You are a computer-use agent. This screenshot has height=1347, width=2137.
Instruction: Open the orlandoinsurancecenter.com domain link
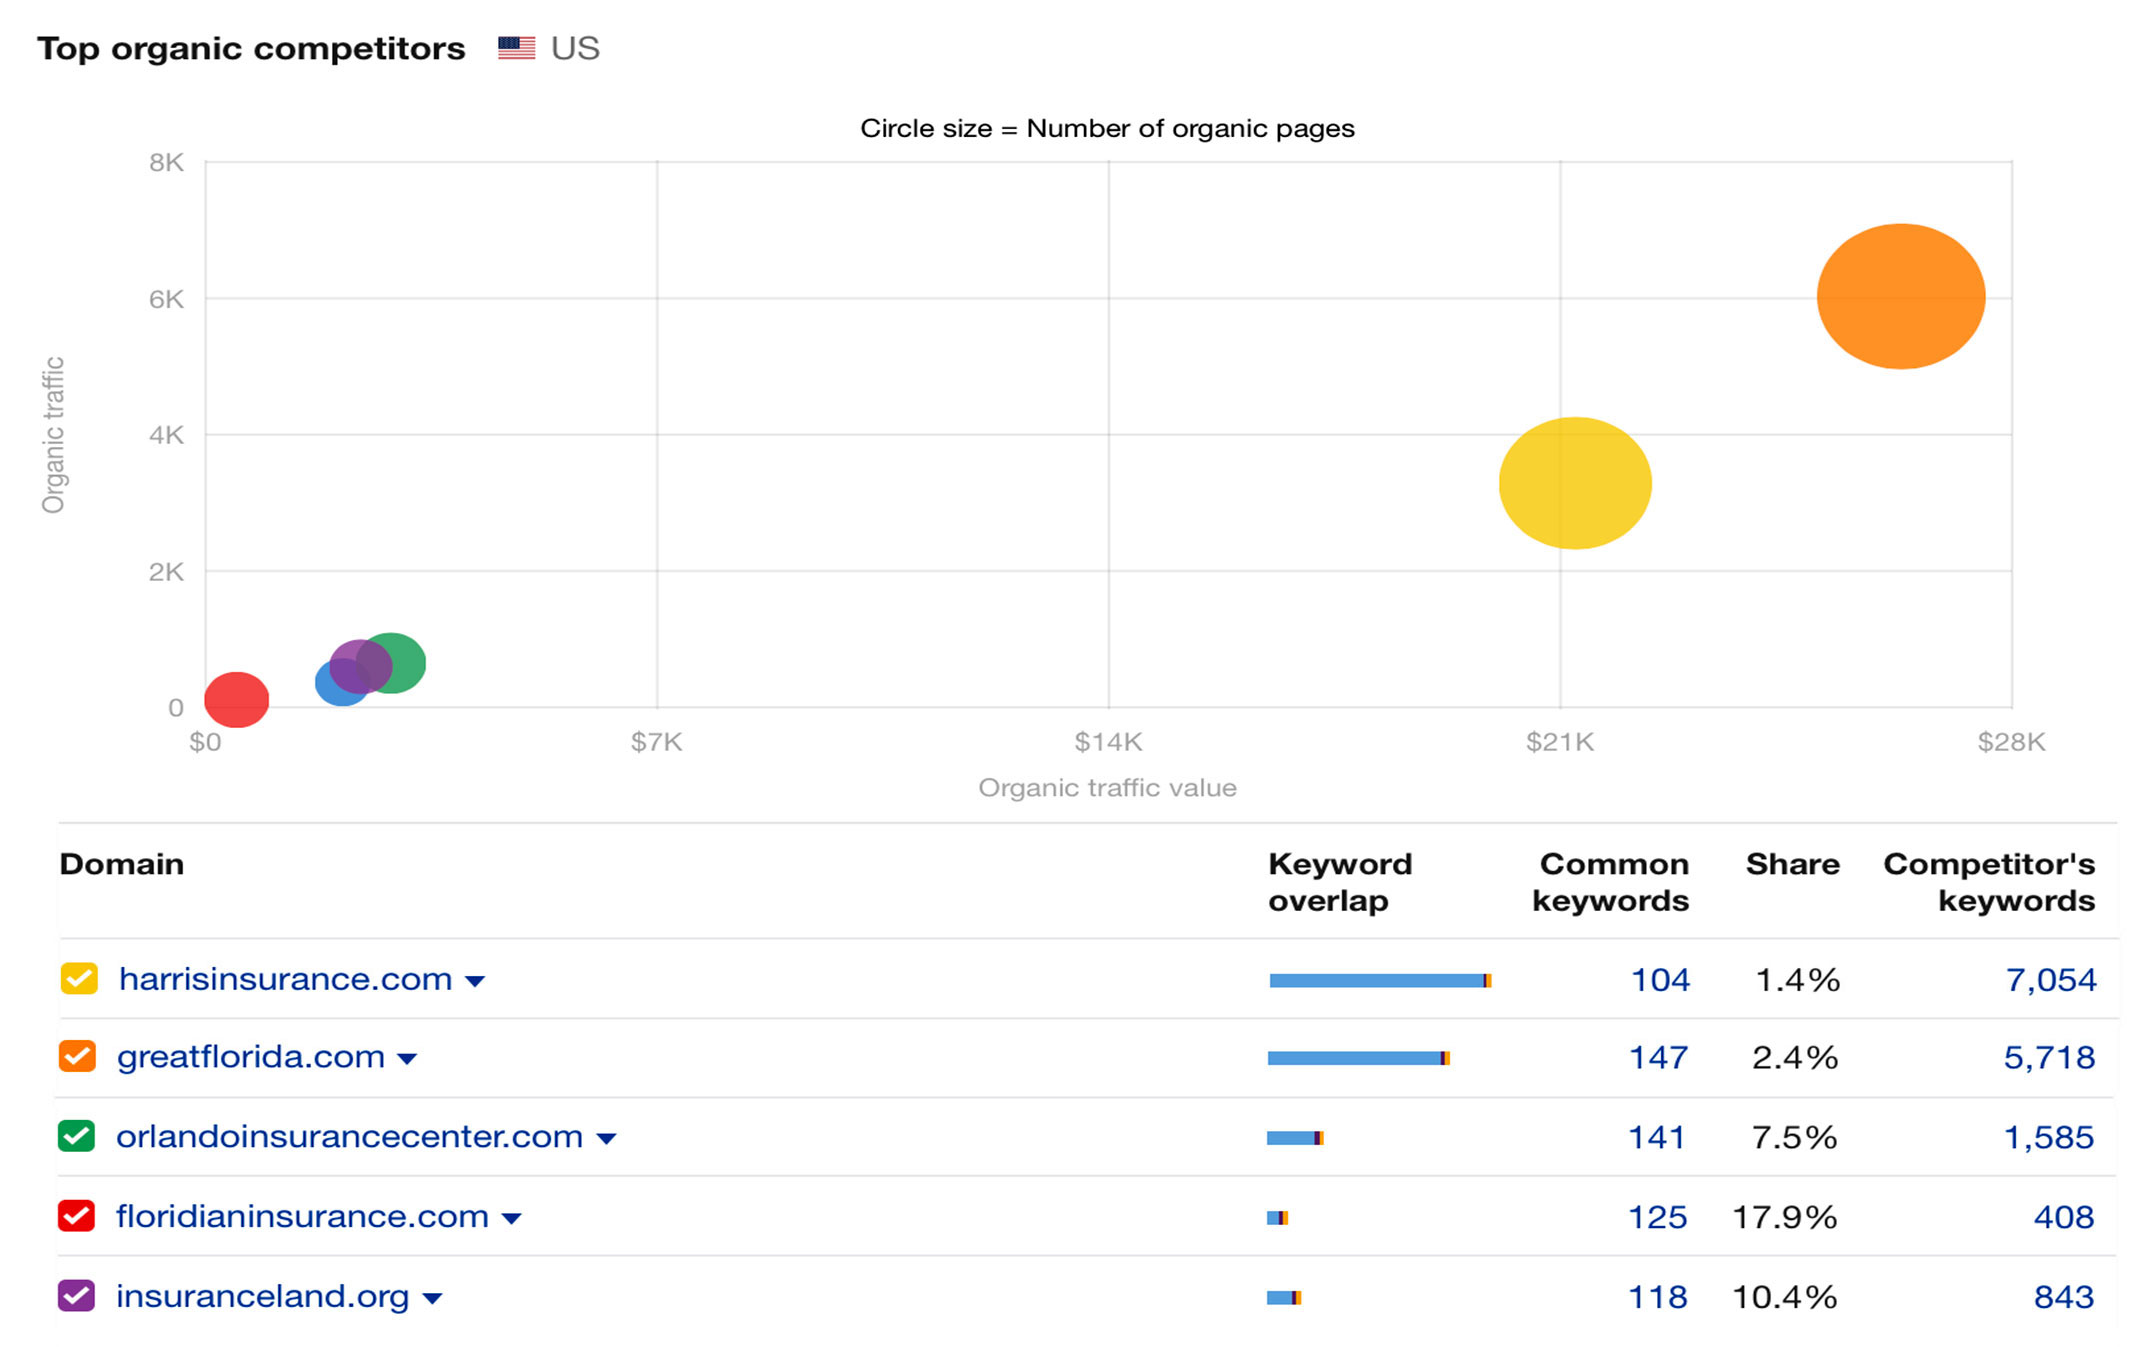350,1136
